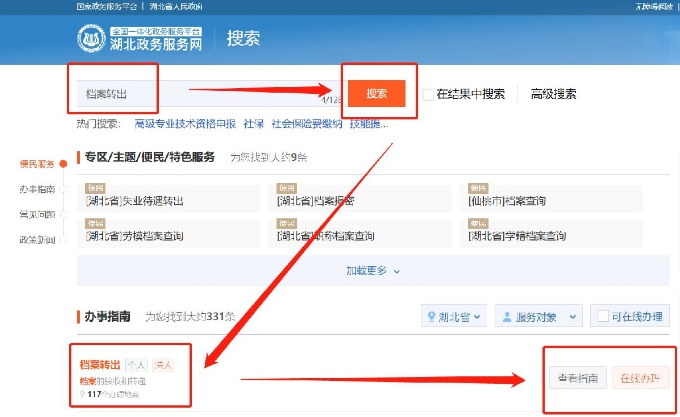Image resolution: width=680 pixels, height=417 pixels.
Task: Expand 加载更多 to load more results
Action: pyautogui.click(x=373, y=271)
